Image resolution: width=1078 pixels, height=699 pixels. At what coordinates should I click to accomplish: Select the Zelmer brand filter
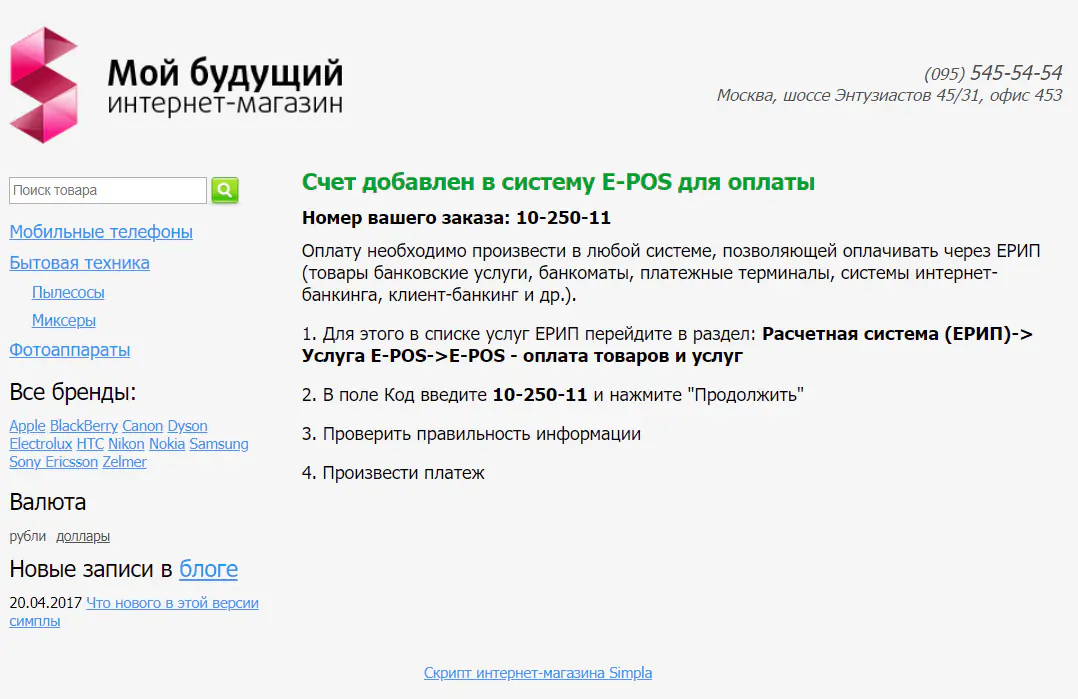(x=124, y=461)
